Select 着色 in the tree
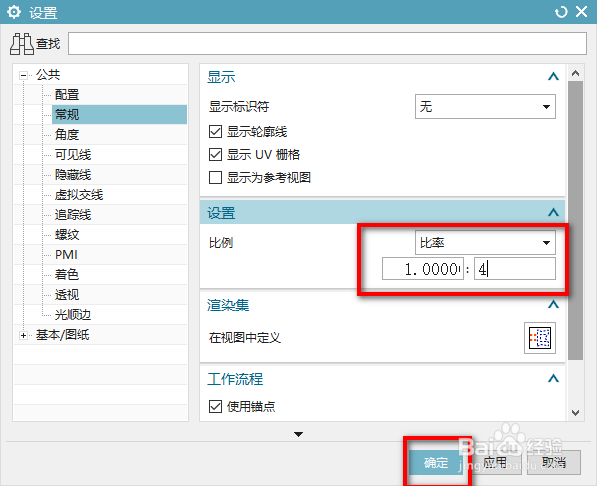 pyautogui.click(x=67, y=275)
